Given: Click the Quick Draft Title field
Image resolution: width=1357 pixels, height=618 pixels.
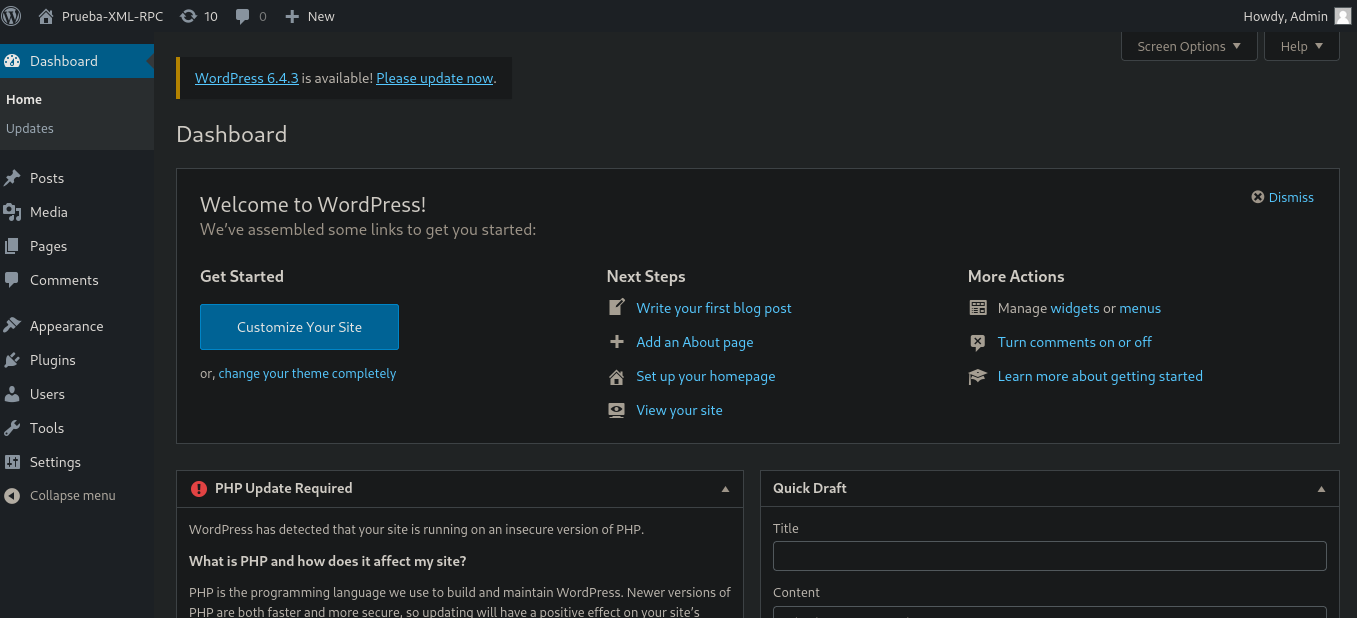Looking at the screenshot, I should click(1049, 556).
